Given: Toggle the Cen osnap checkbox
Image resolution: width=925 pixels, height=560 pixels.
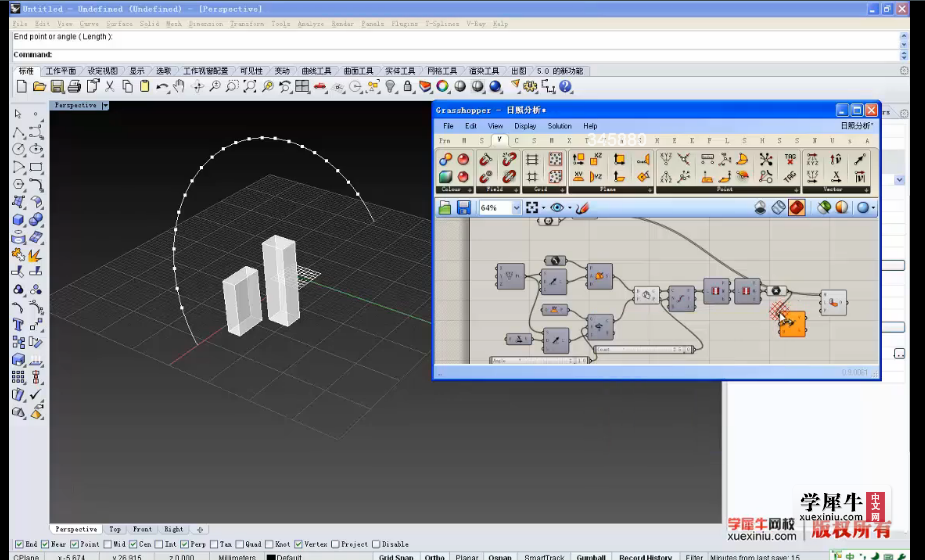Looking at the screenshot, I should pos(133,544).
